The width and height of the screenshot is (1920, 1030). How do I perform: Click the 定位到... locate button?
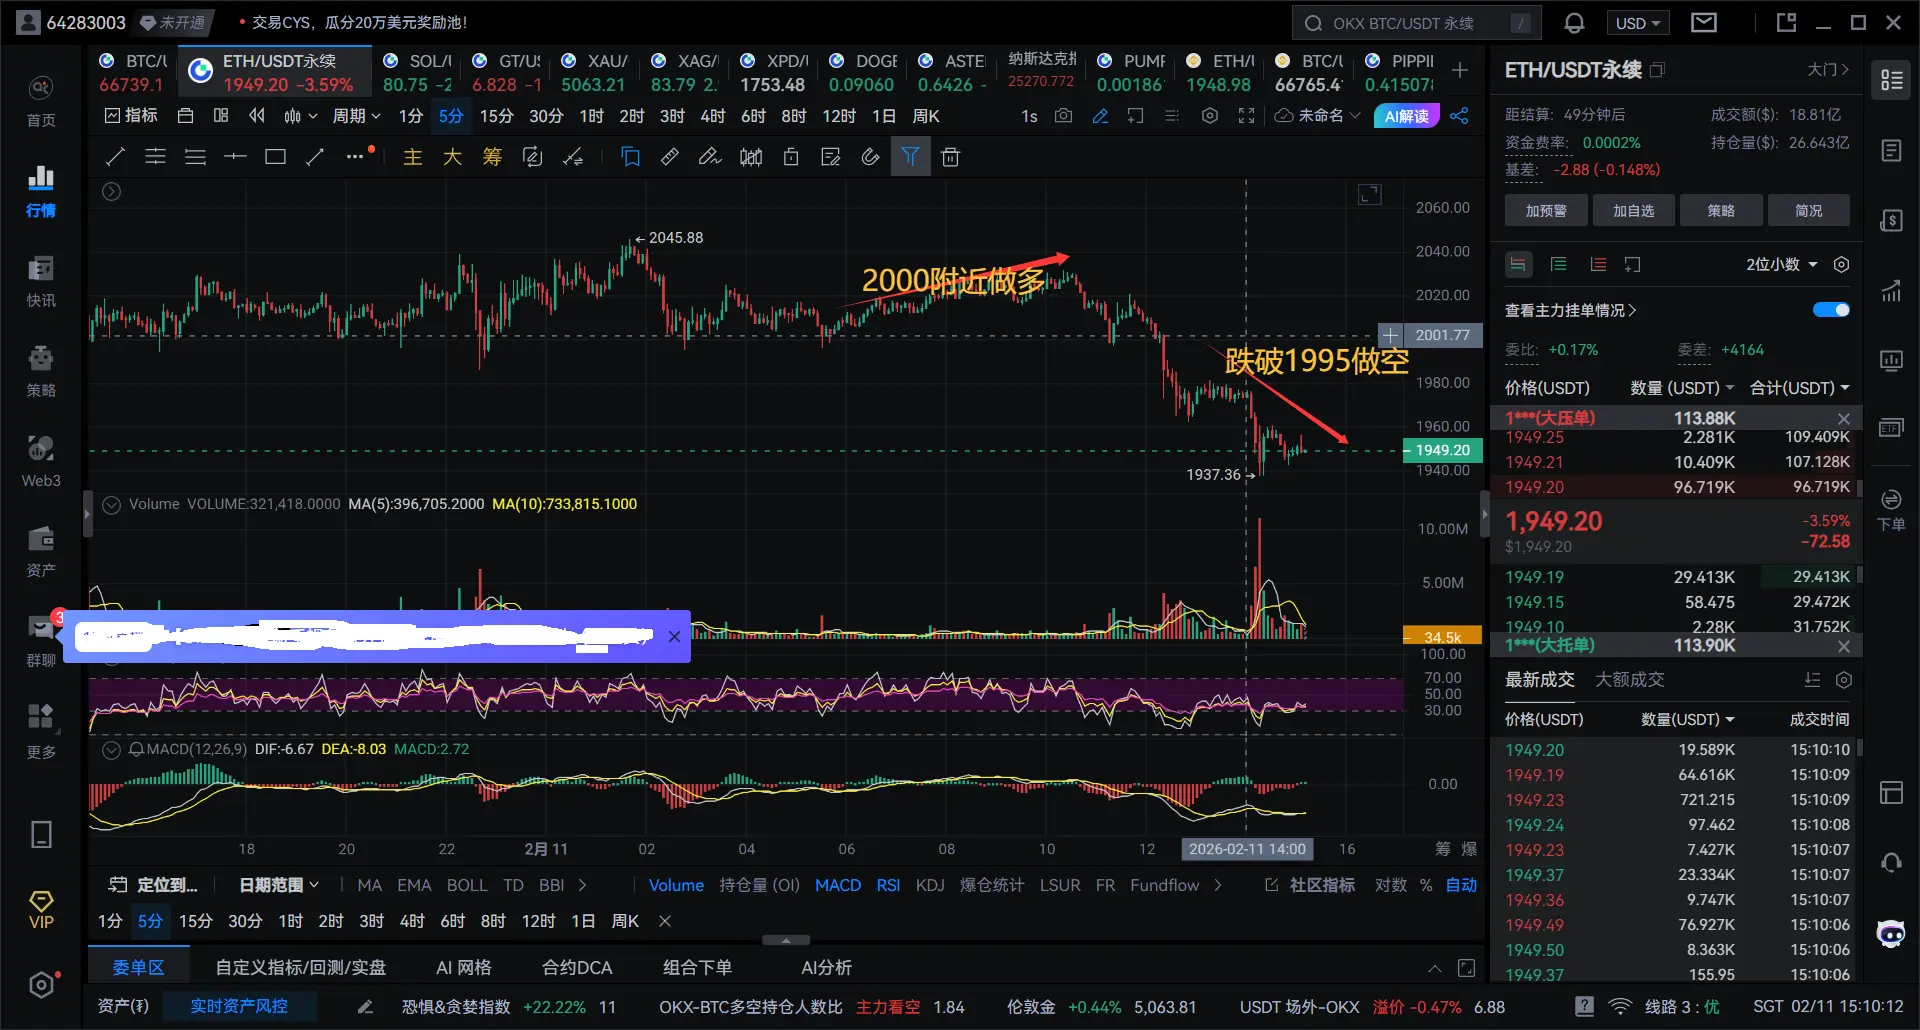click(x=153, y=885)
